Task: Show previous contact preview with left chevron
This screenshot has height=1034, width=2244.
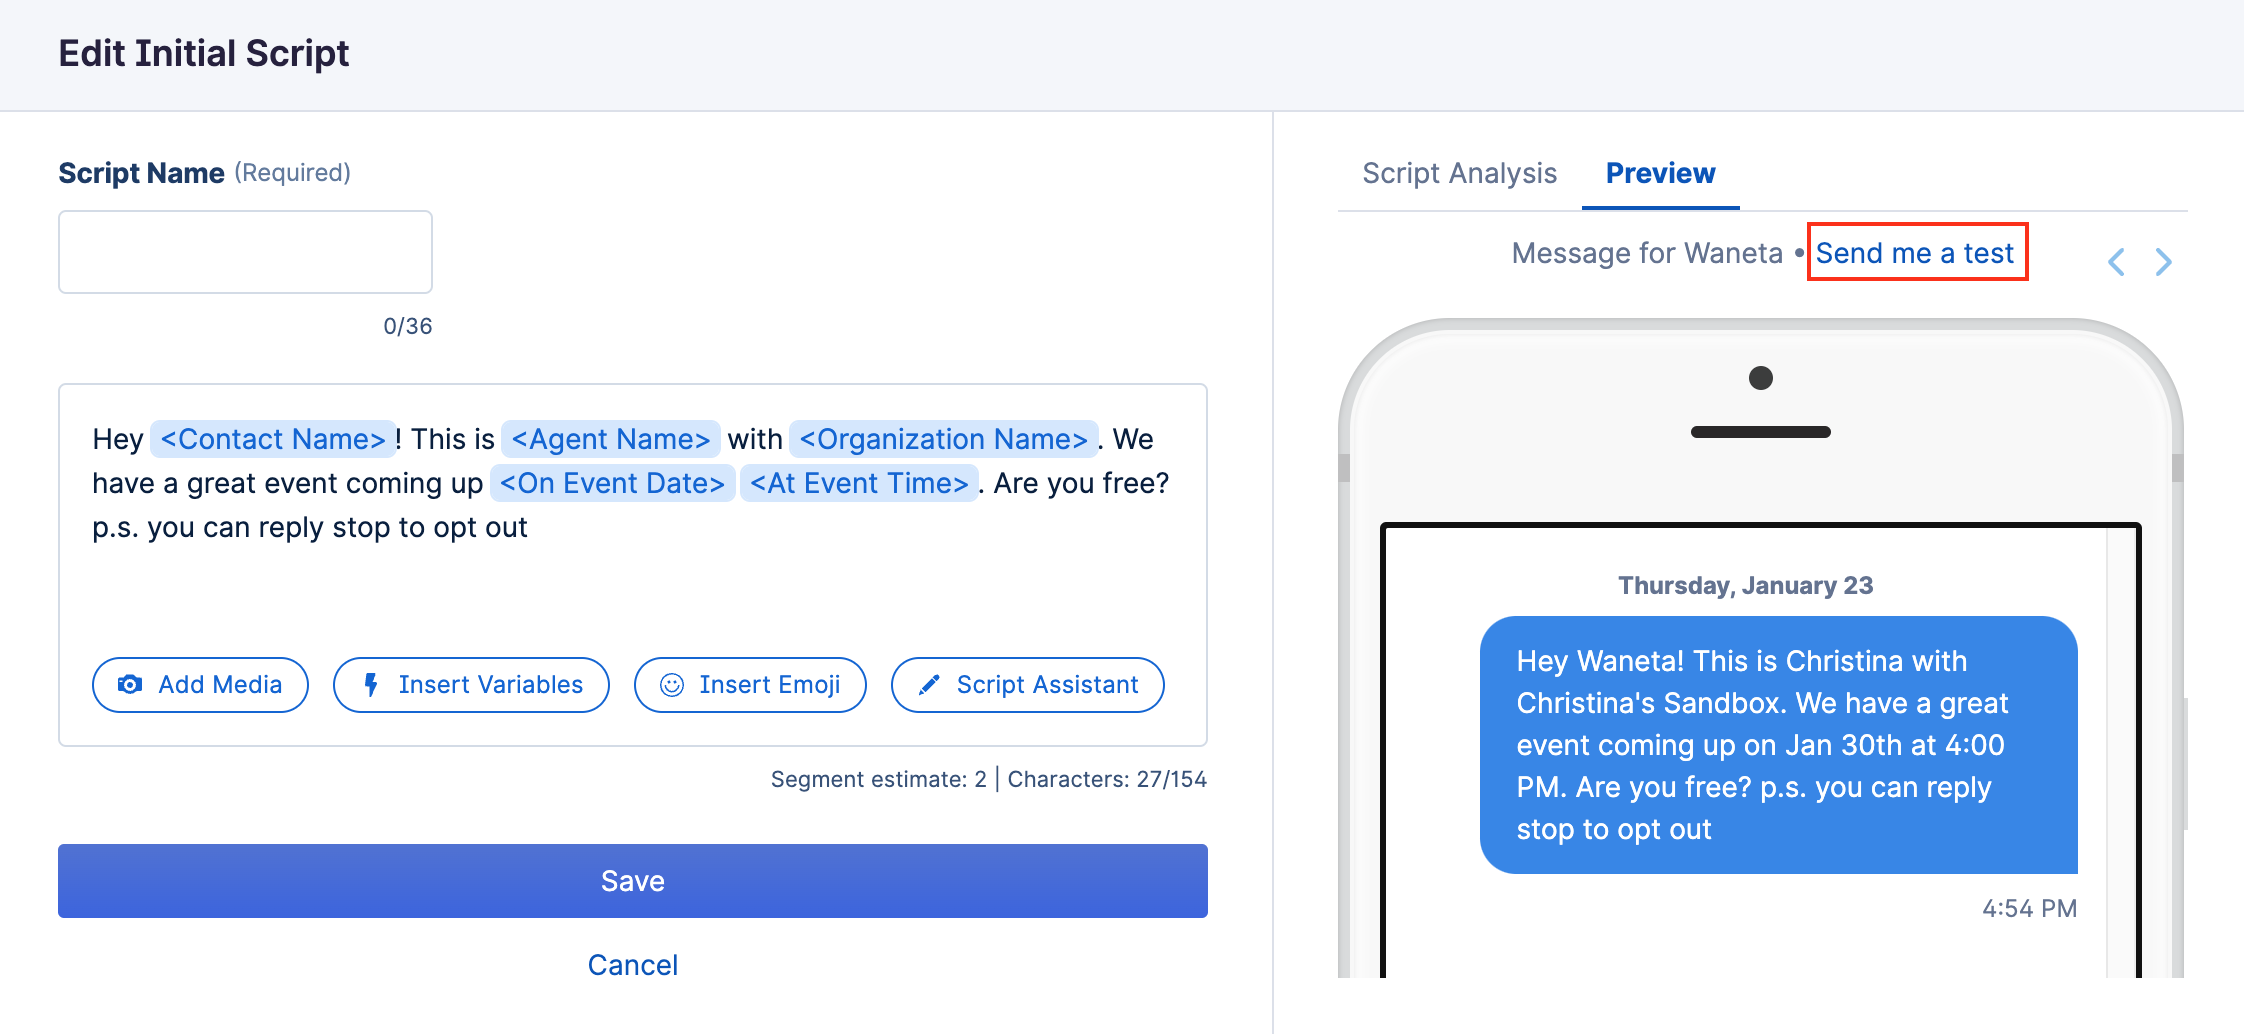Action: pos(2116,262)
